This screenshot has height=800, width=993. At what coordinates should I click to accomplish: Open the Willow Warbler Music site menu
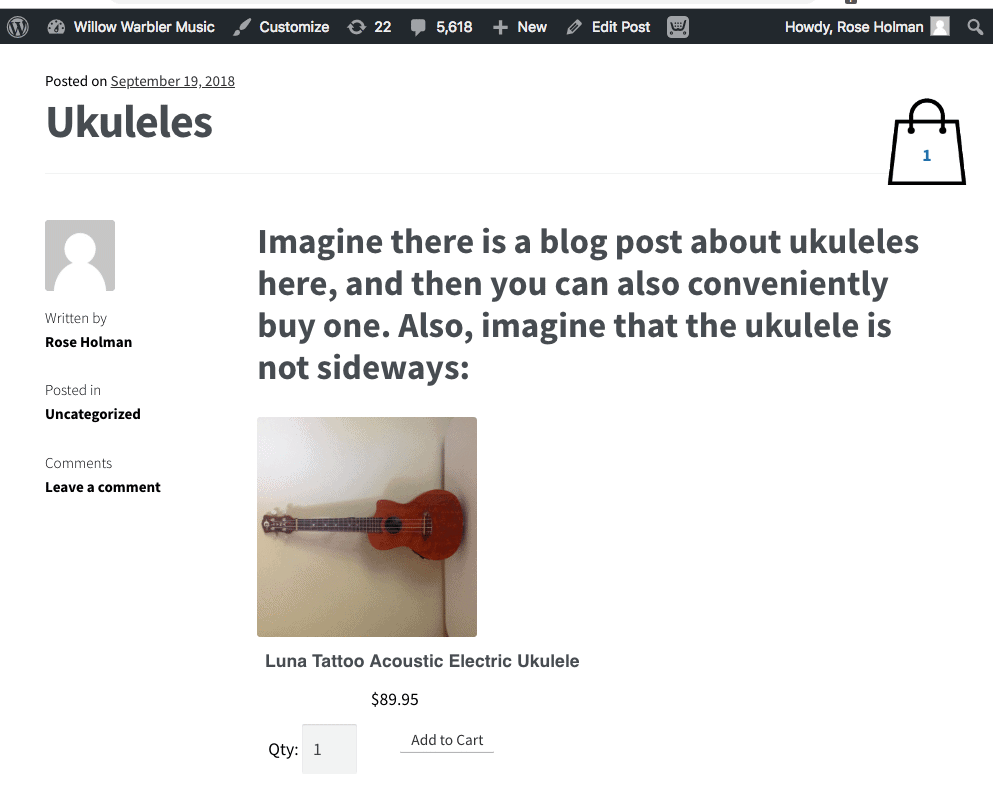coord(144,27)
